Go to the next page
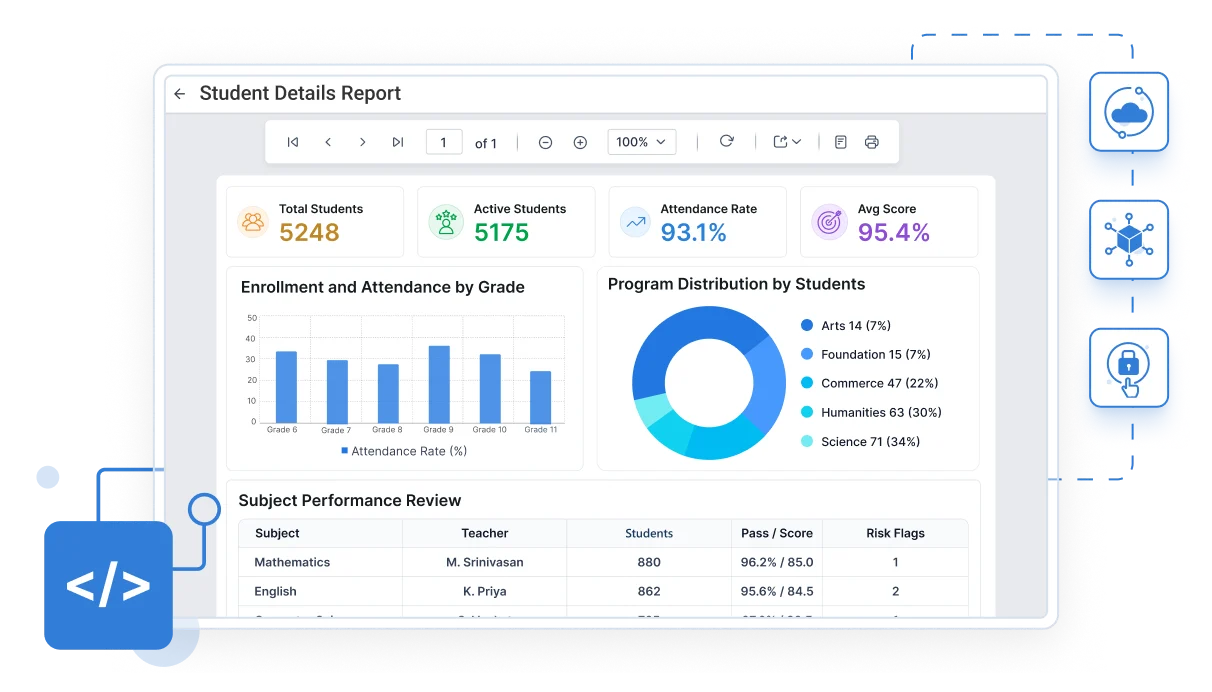Screen dimensions: 1212x692 click(x=362, y=142)
